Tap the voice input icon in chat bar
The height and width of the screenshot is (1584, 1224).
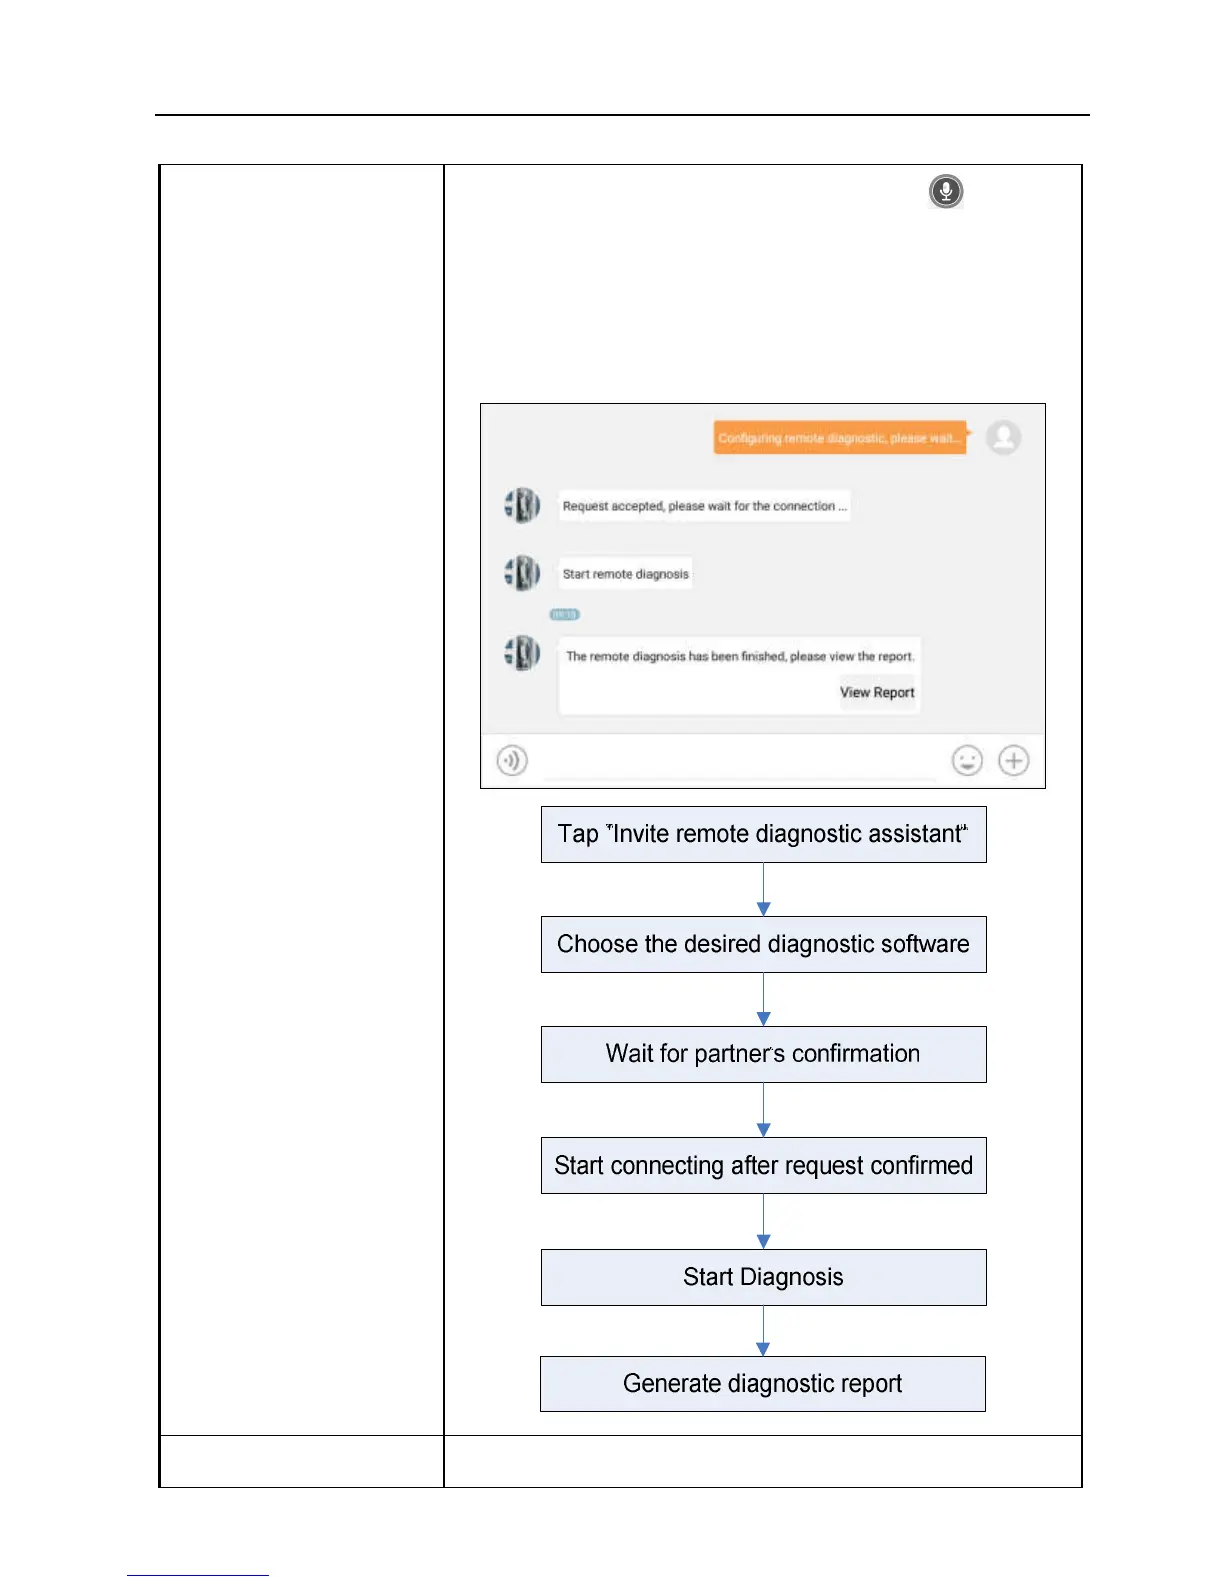point(512,761)
